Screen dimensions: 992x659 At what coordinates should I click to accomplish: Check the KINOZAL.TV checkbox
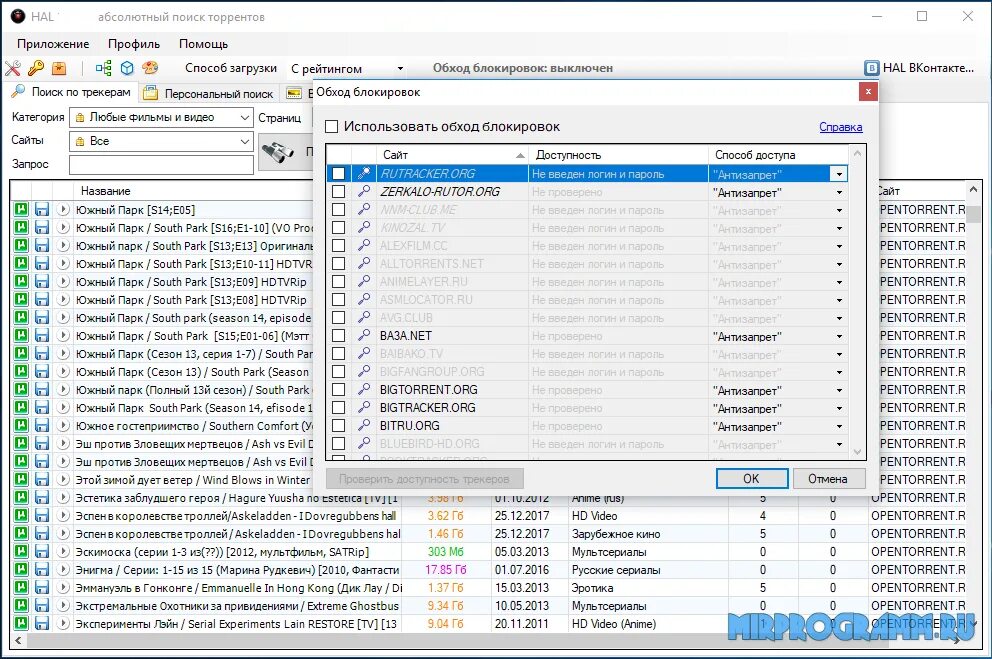pos(338,227)
